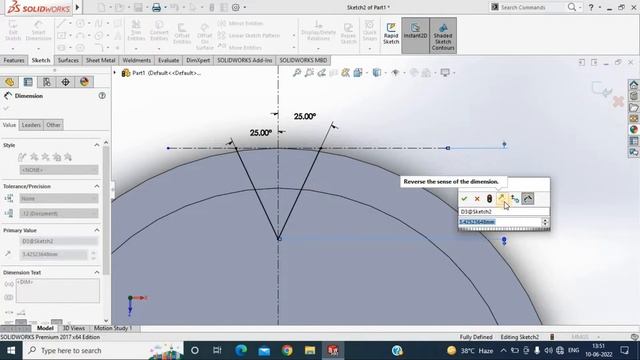Switch to the Surfaces ribbon tab
Image resolution: width=640 pixels, height=360 pixels.
[x=68, y=60]
